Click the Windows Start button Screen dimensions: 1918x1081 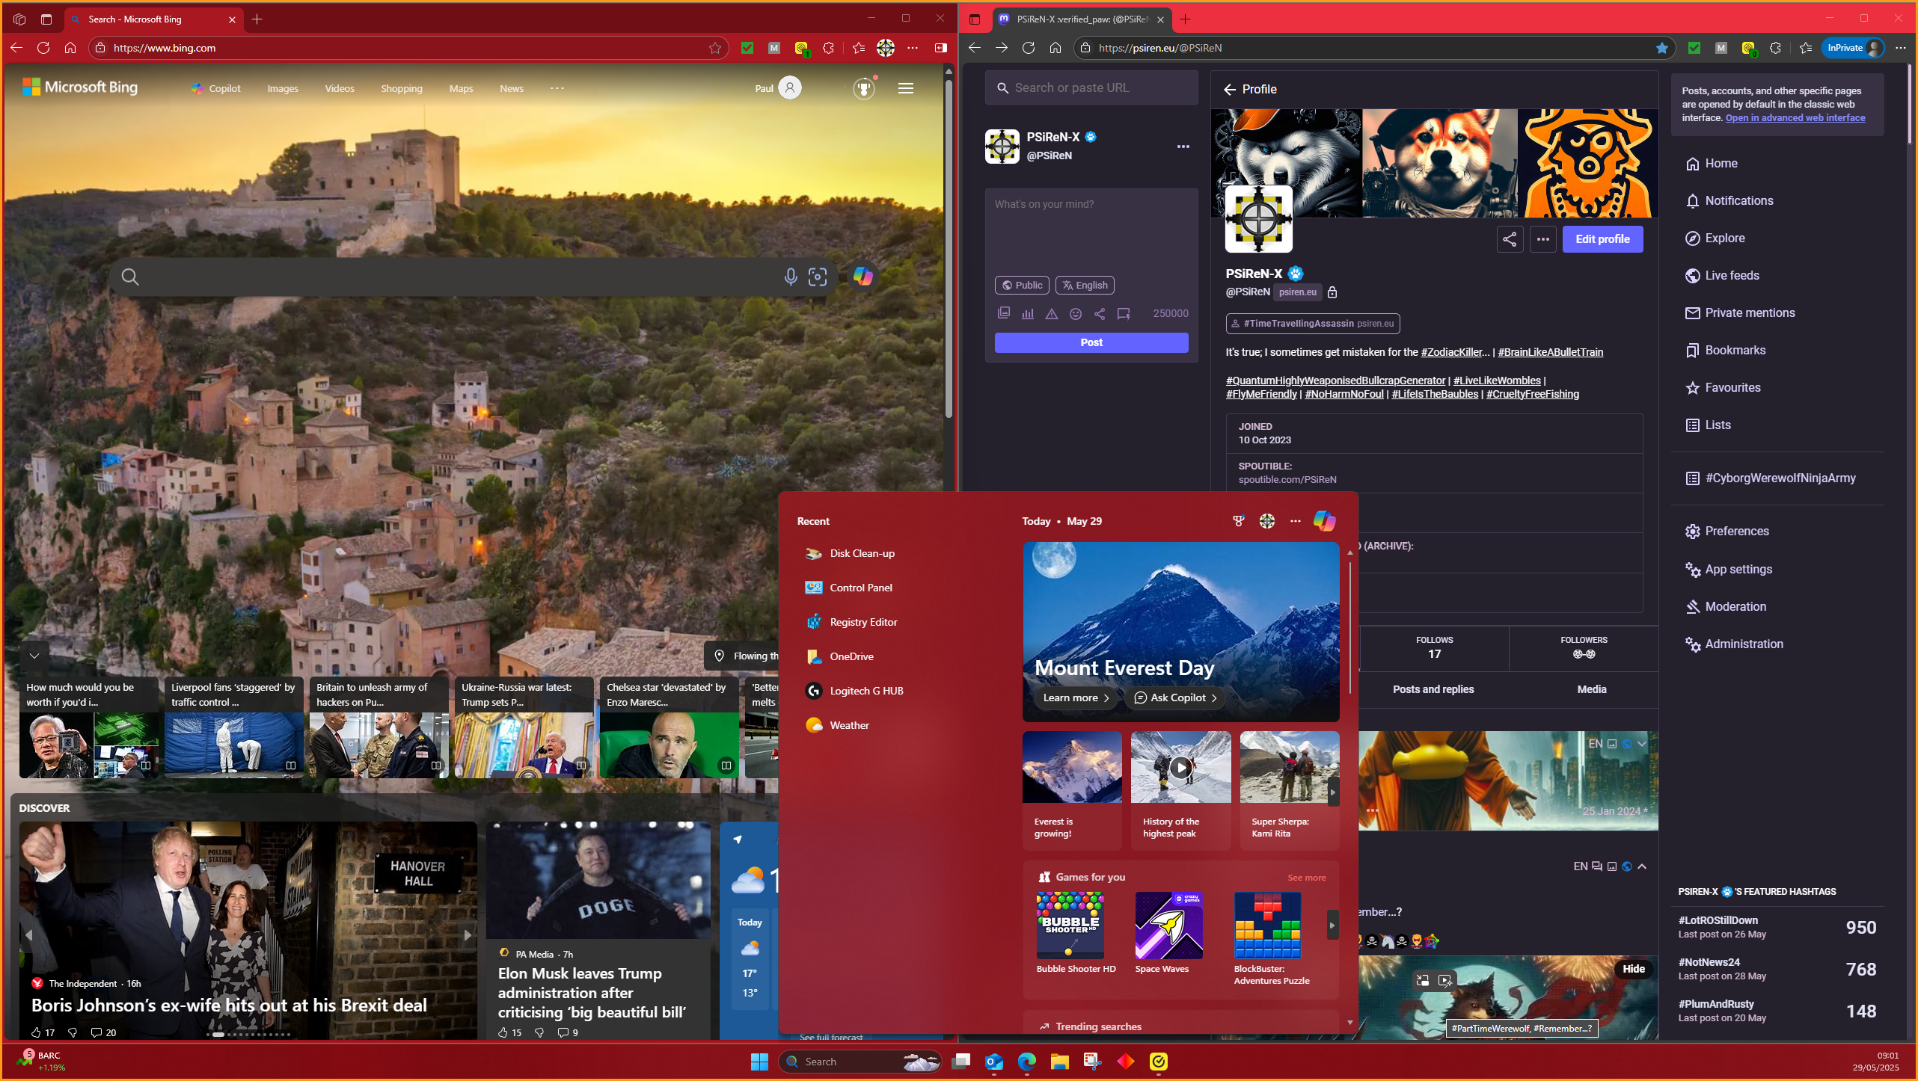tap(760, 1062)
